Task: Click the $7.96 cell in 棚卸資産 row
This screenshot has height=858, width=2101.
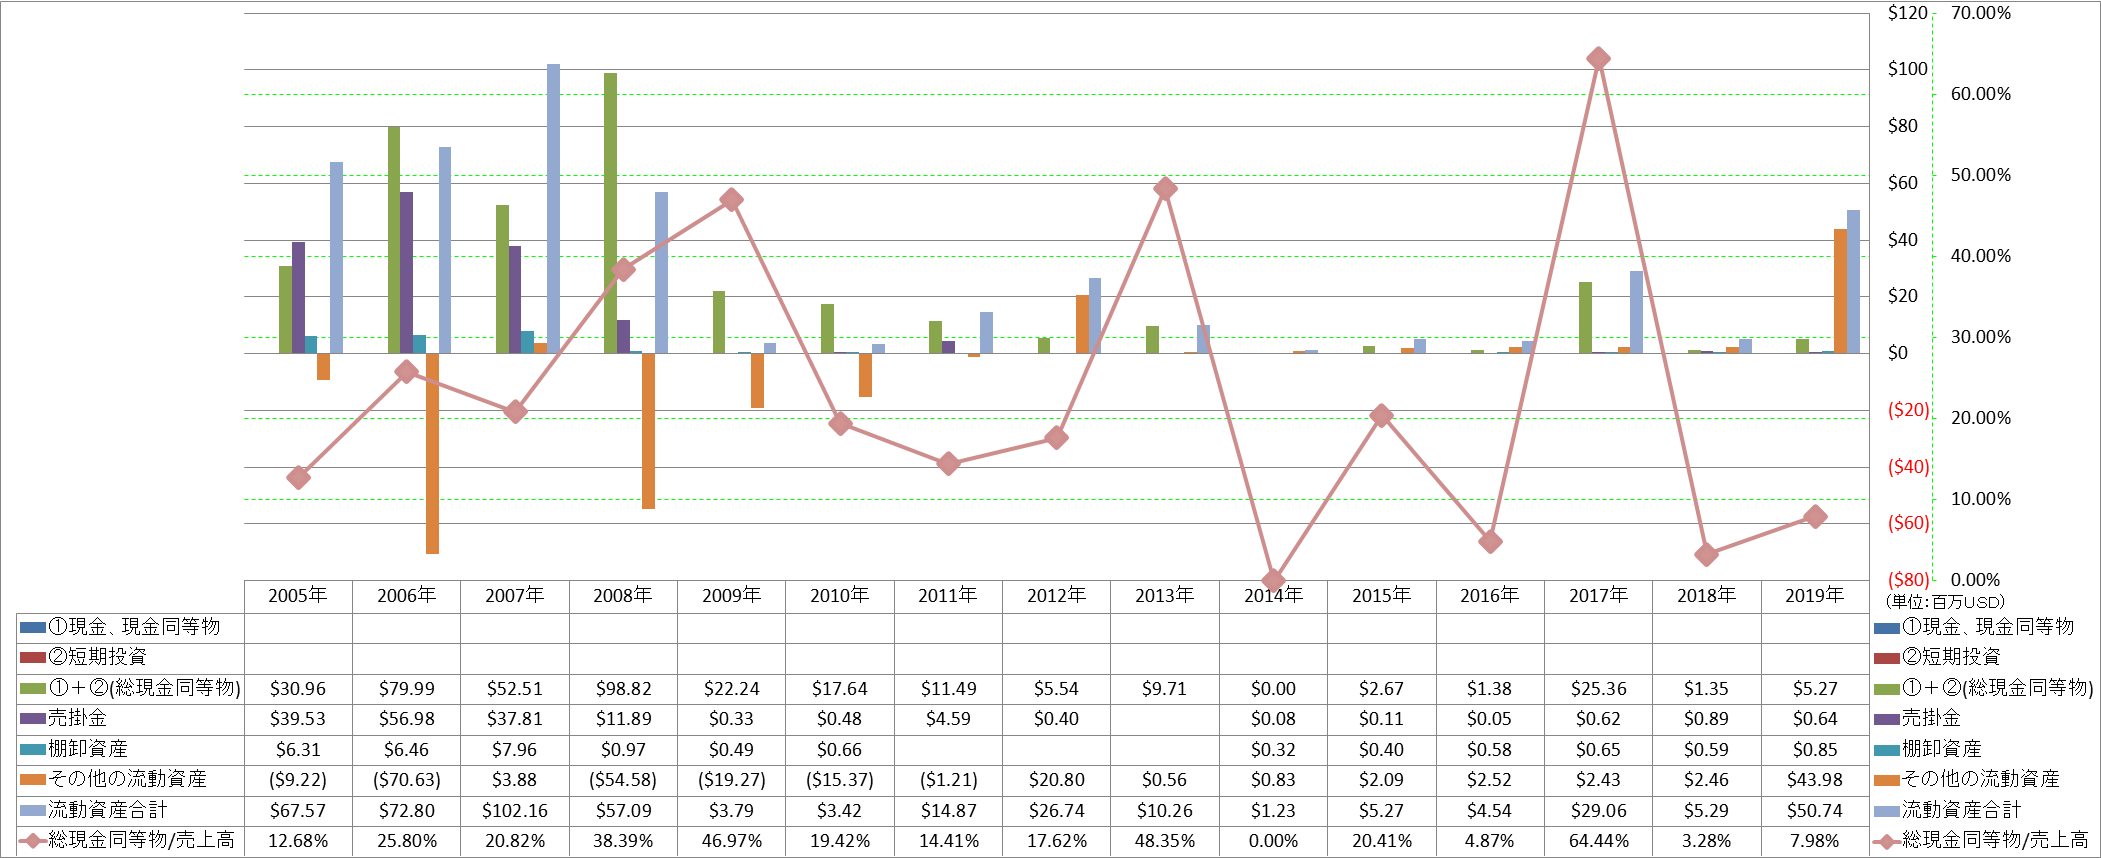Action: [515, 750]
